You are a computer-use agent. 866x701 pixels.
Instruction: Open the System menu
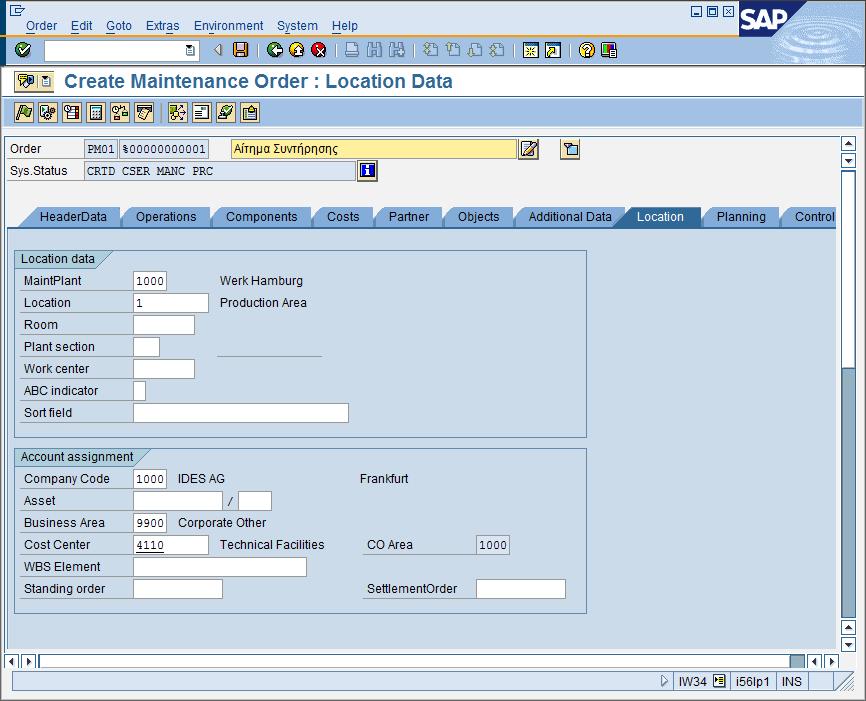pos(297,25)
